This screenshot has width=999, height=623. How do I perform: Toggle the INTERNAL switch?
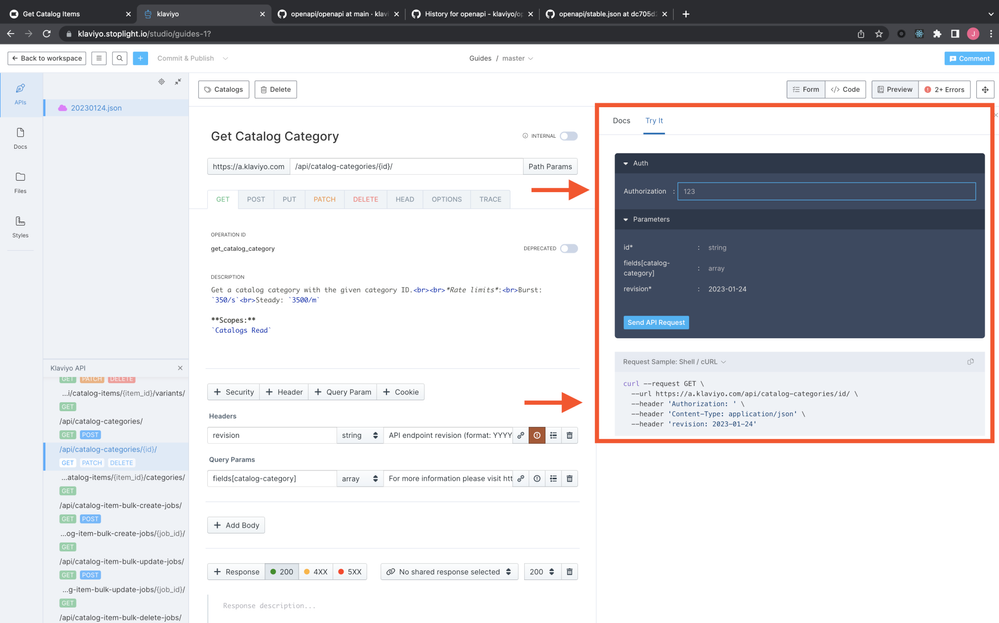[568, 136]
